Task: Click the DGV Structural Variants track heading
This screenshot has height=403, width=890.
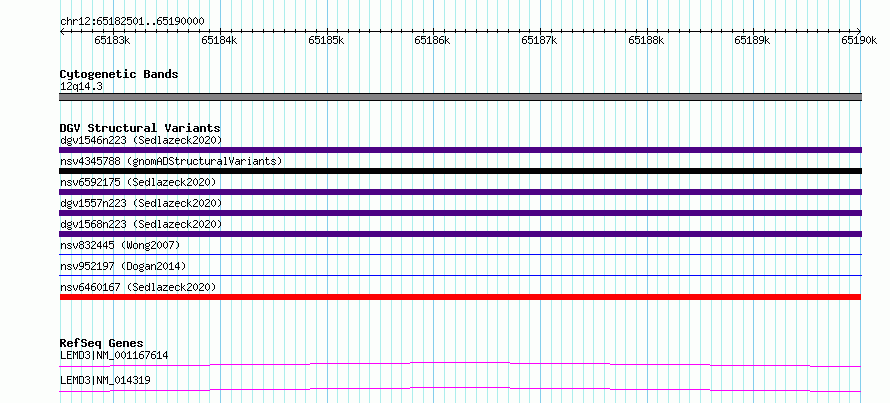Action: point(140,128)
